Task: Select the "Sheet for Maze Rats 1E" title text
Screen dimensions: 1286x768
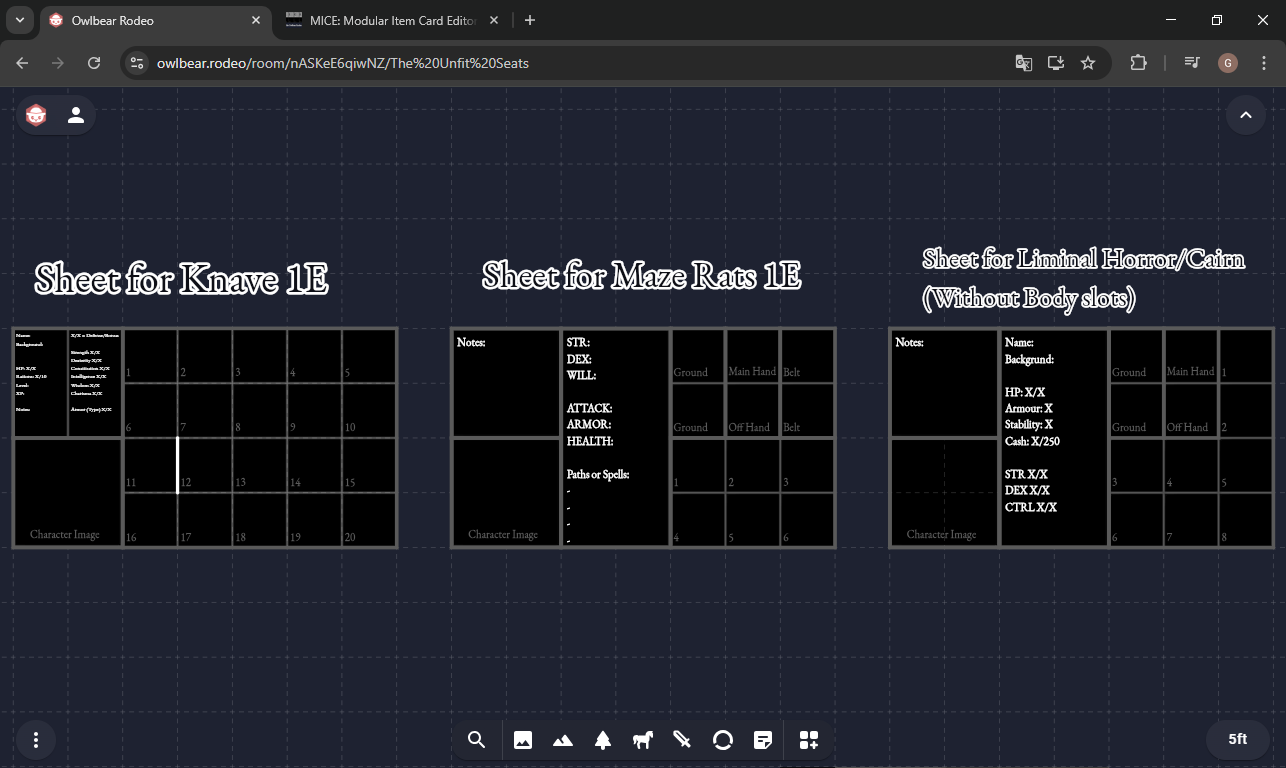Action: click(x=641, y=275)
